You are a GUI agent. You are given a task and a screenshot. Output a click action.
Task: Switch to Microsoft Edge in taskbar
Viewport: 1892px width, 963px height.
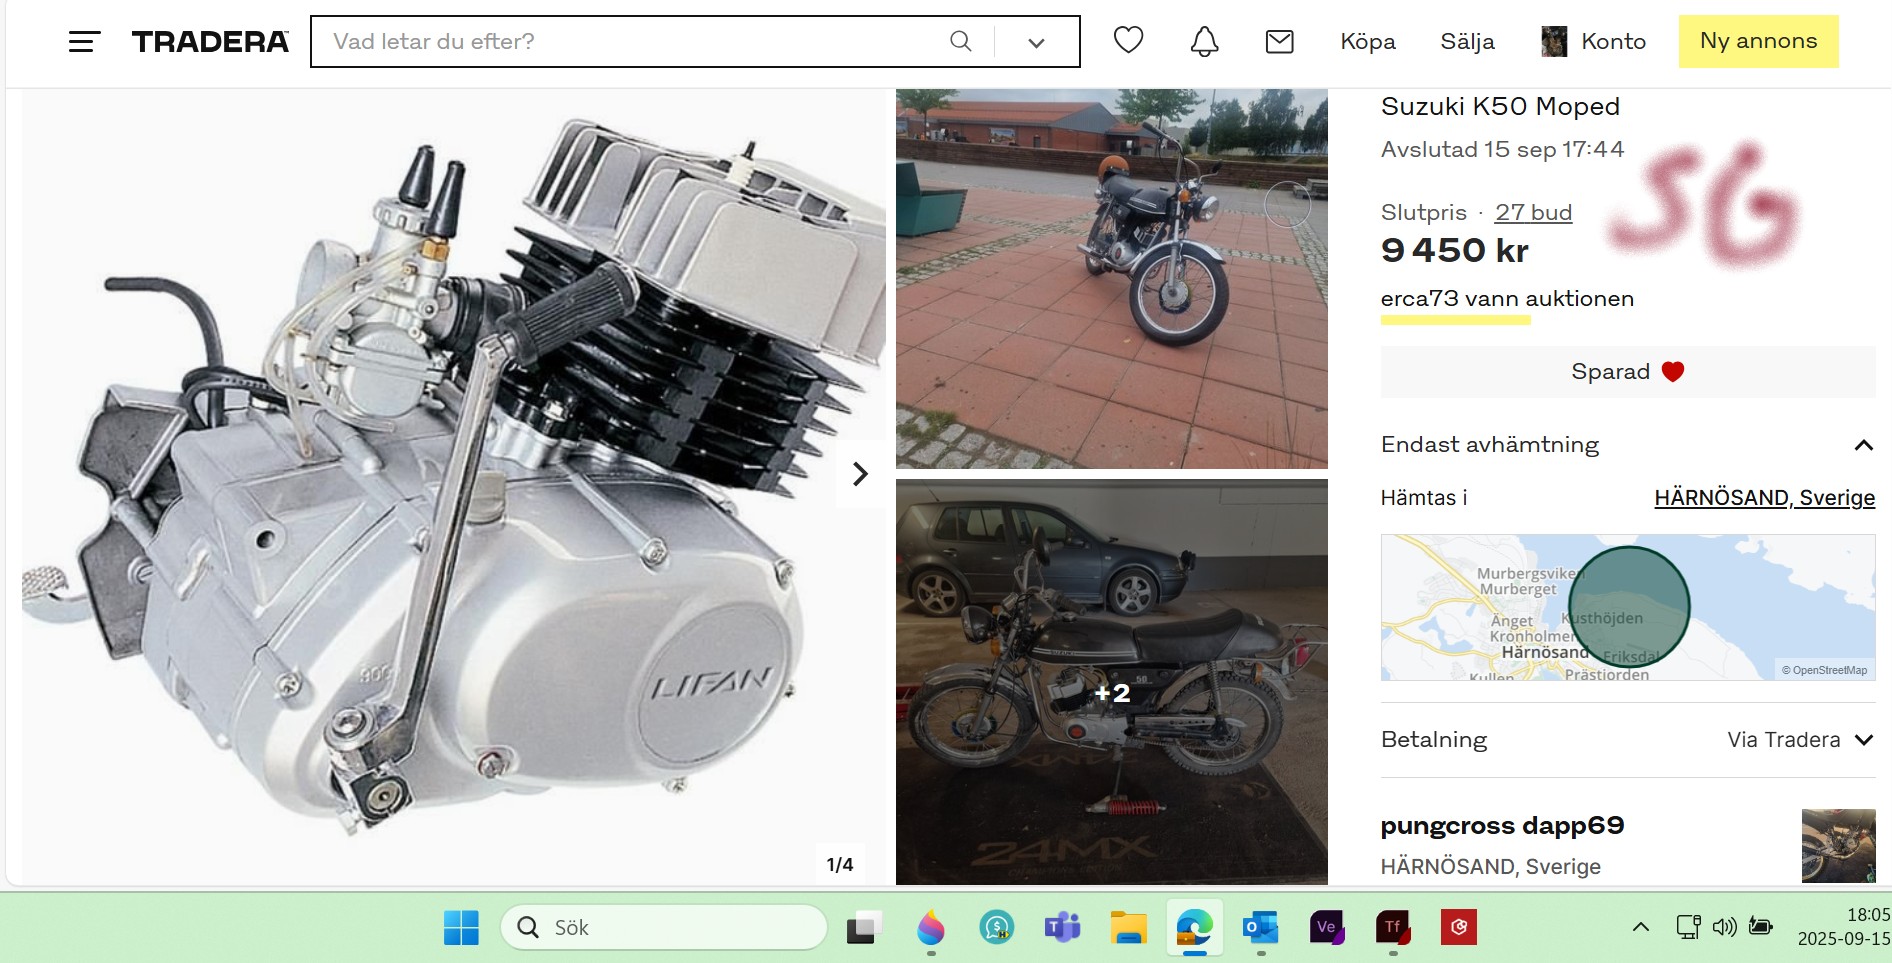point(1194,928)
